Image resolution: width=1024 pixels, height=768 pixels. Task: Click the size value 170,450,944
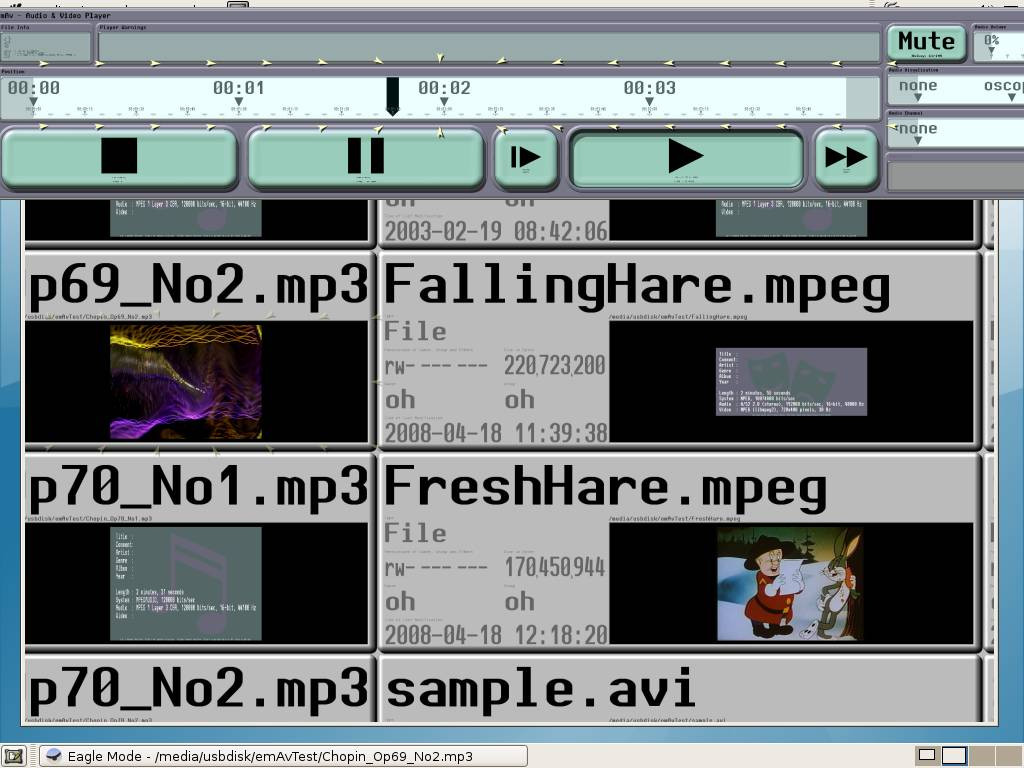(x=554, y=567)
